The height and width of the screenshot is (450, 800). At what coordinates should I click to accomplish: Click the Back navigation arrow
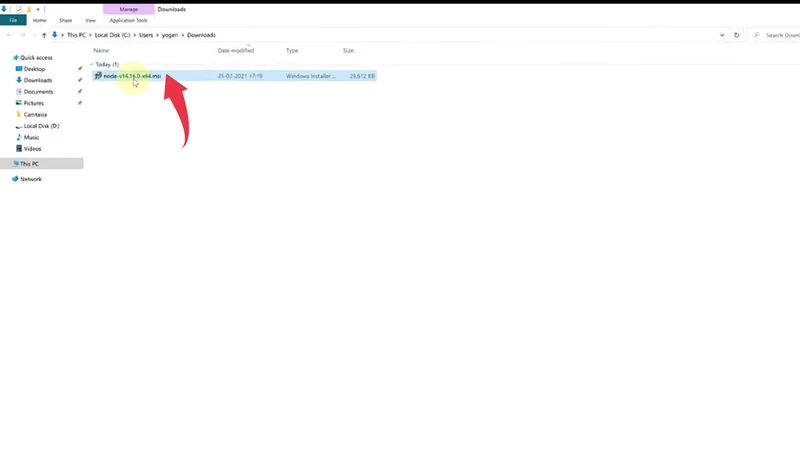click(8, 35)
